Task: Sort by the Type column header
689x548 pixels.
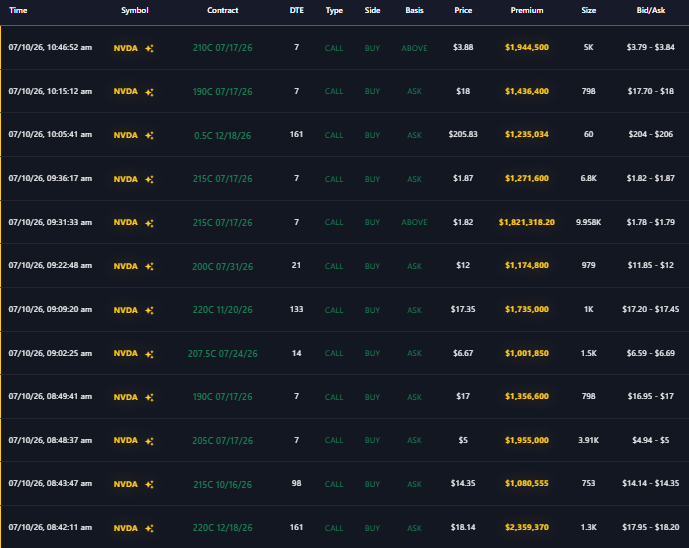Action: (334, 10)
